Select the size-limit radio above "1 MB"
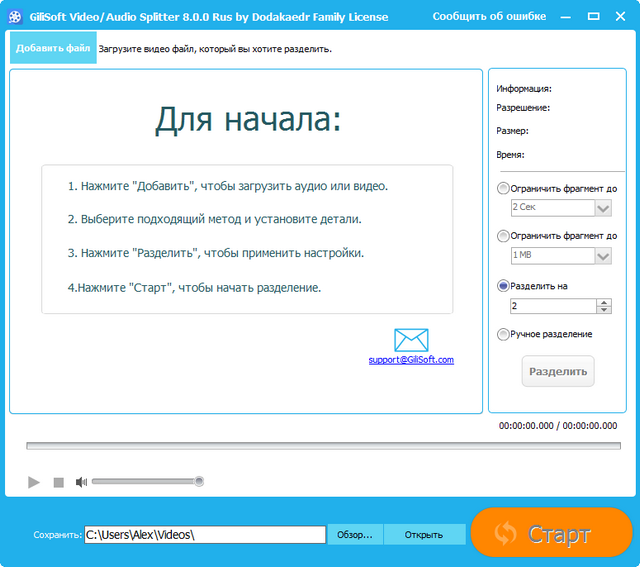The width and height of the screenshot is (640, 567). tap(503, 236)
